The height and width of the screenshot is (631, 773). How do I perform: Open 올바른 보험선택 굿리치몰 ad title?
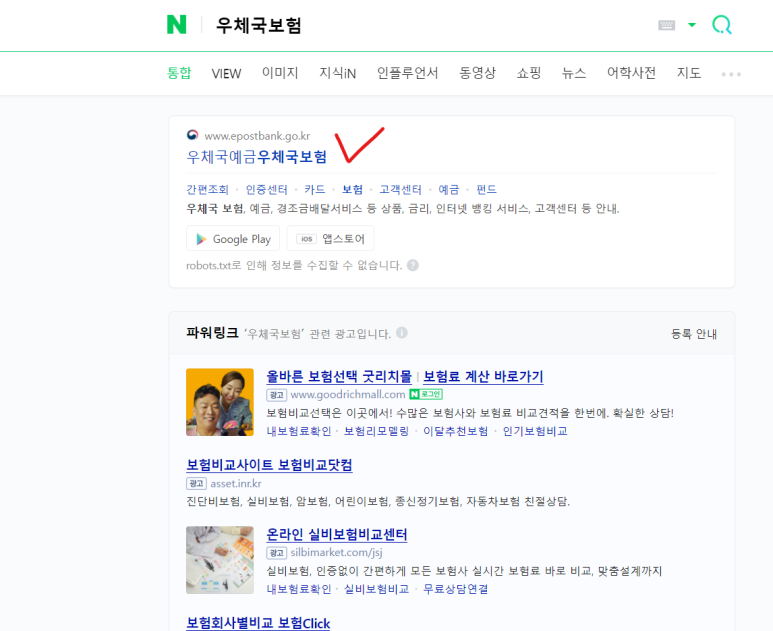coord(339,377)
